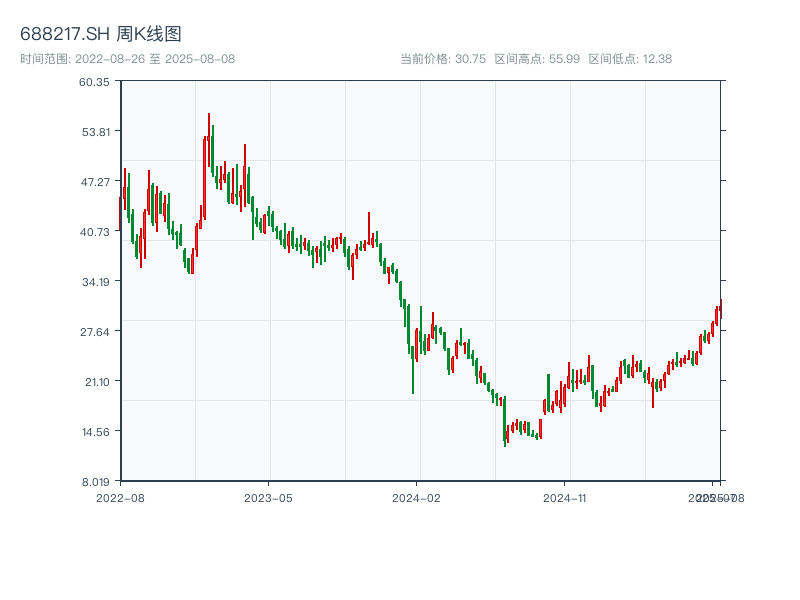Click the time range text 2022-08-26 至 2025-08-08
Screen dimensions: 800x600
127,59
